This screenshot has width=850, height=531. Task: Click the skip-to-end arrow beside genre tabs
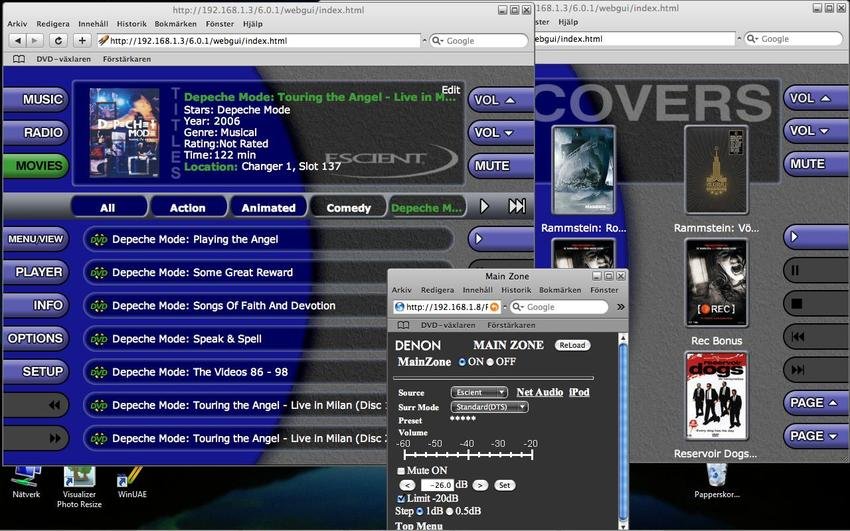coord(517,206)
